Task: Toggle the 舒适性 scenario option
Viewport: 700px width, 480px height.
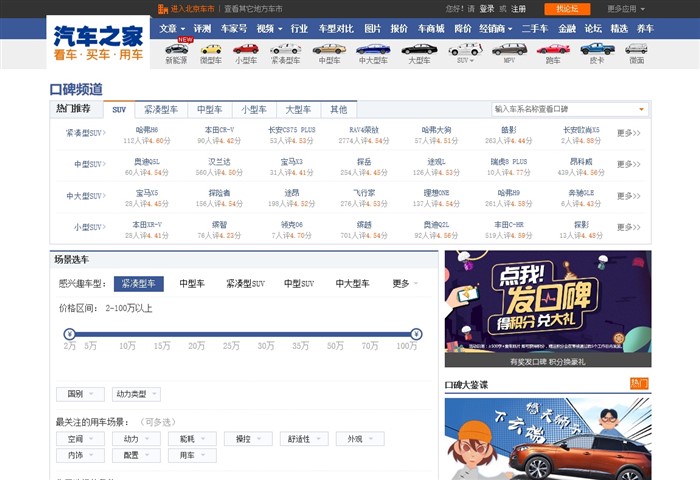Action: tap(304, 439)
